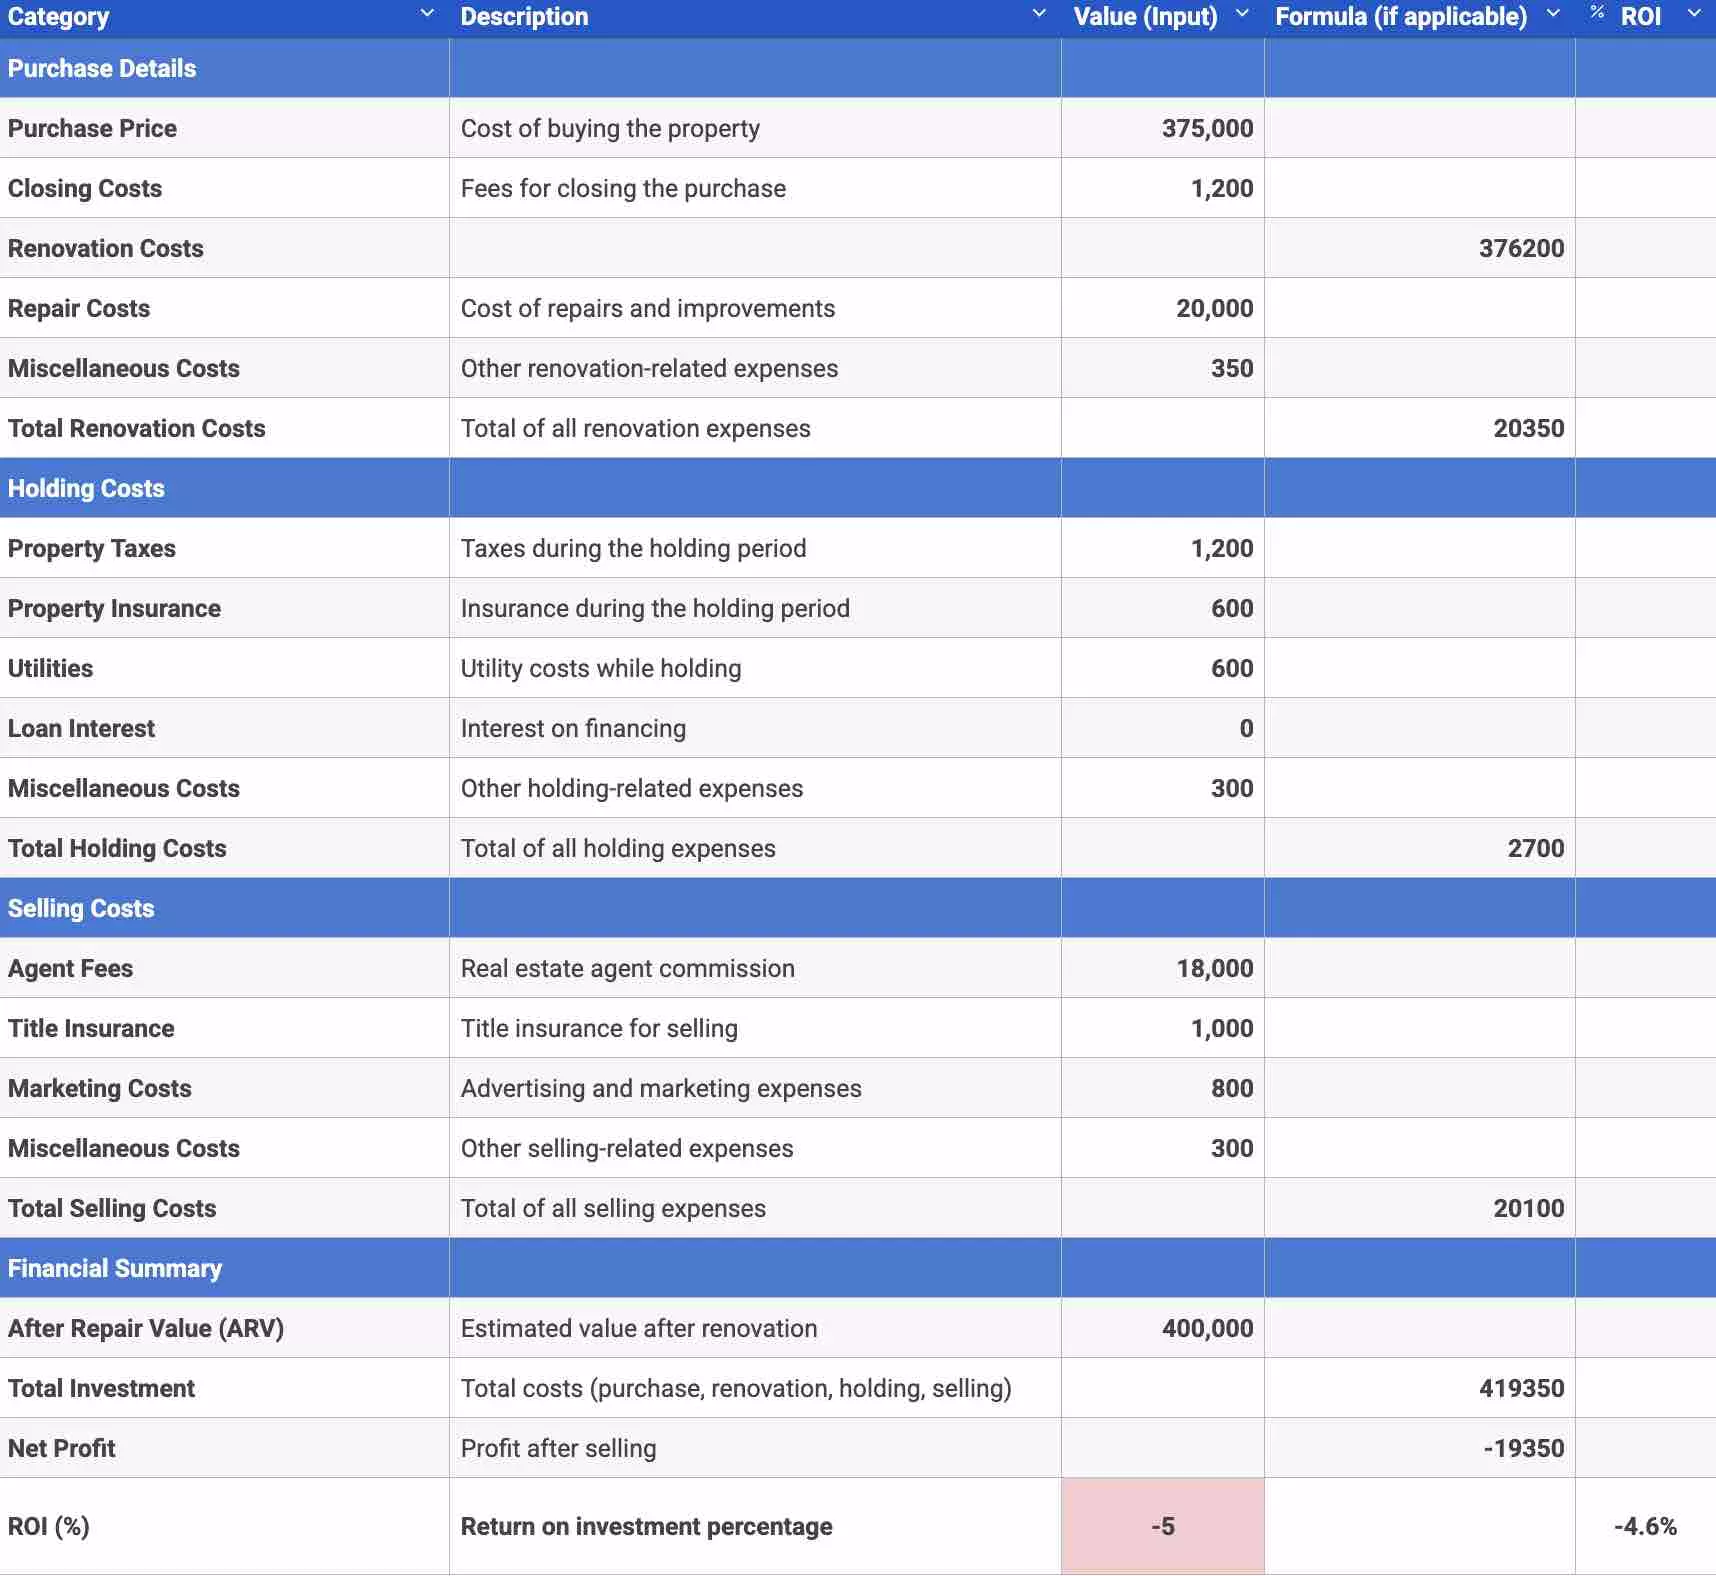This screenshot has height=1576, width=1716.
Task: Select the Repair Costs value 20,000
Action: point(1214,308)
